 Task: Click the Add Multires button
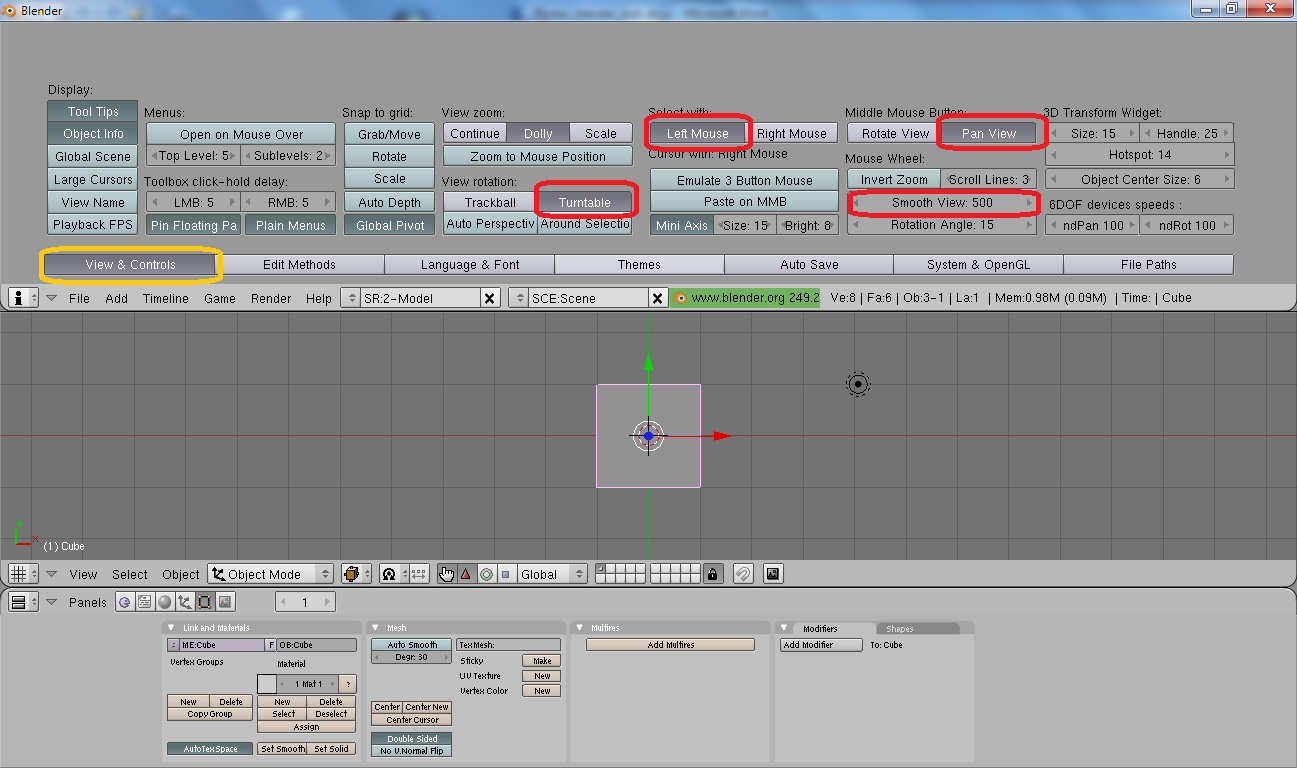tap(670, 645)
